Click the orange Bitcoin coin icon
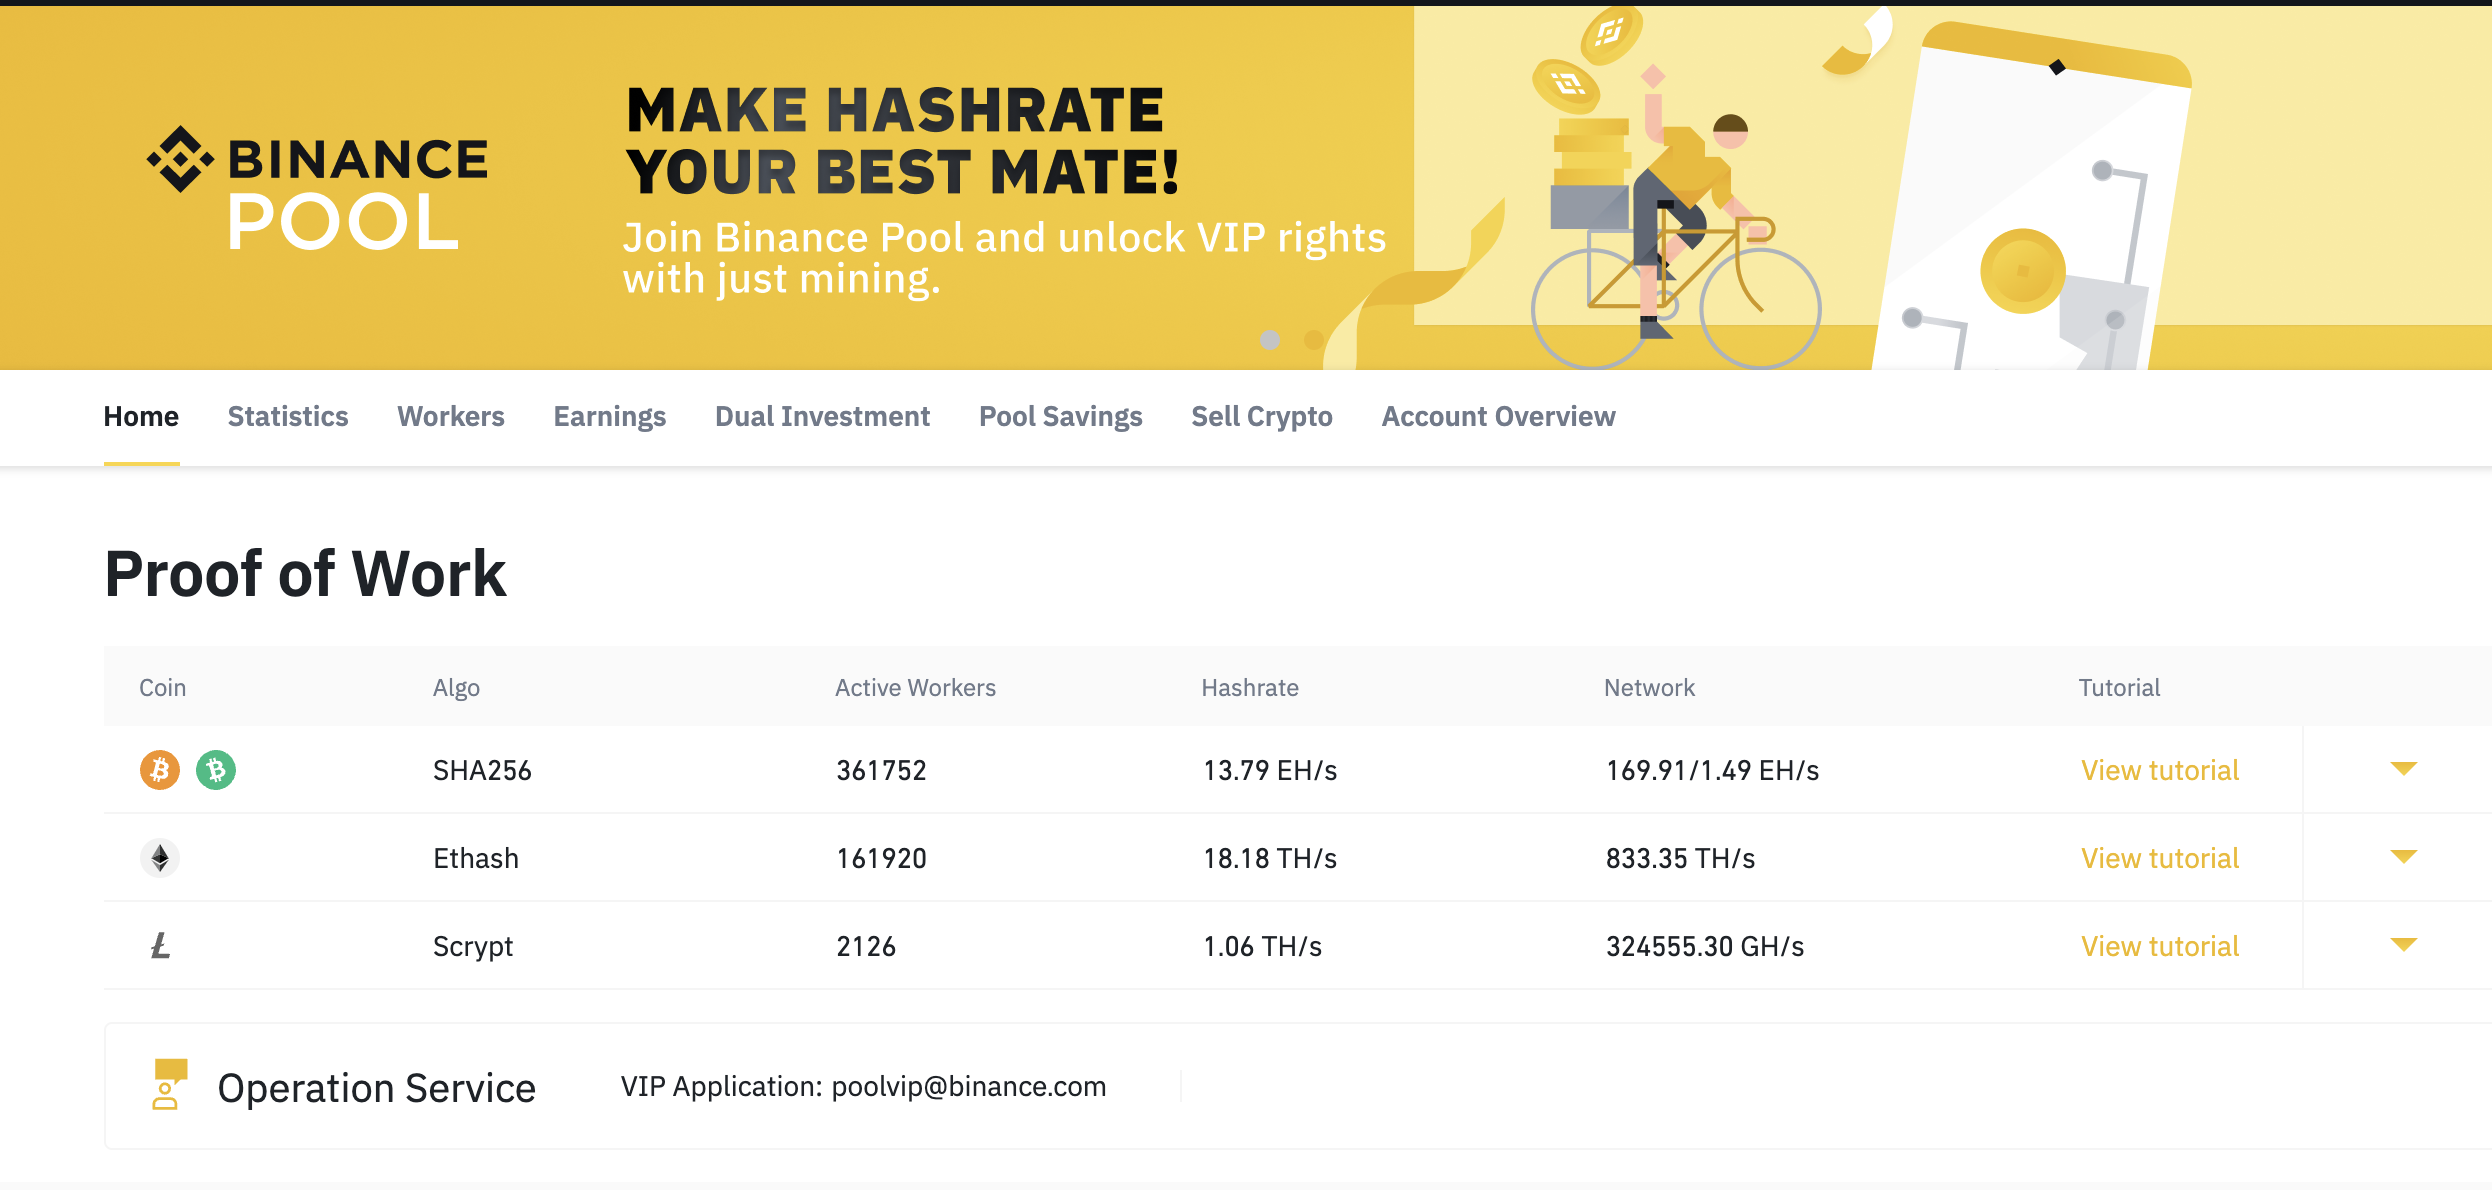2492x1190 pixels. [x=160, y=770]
